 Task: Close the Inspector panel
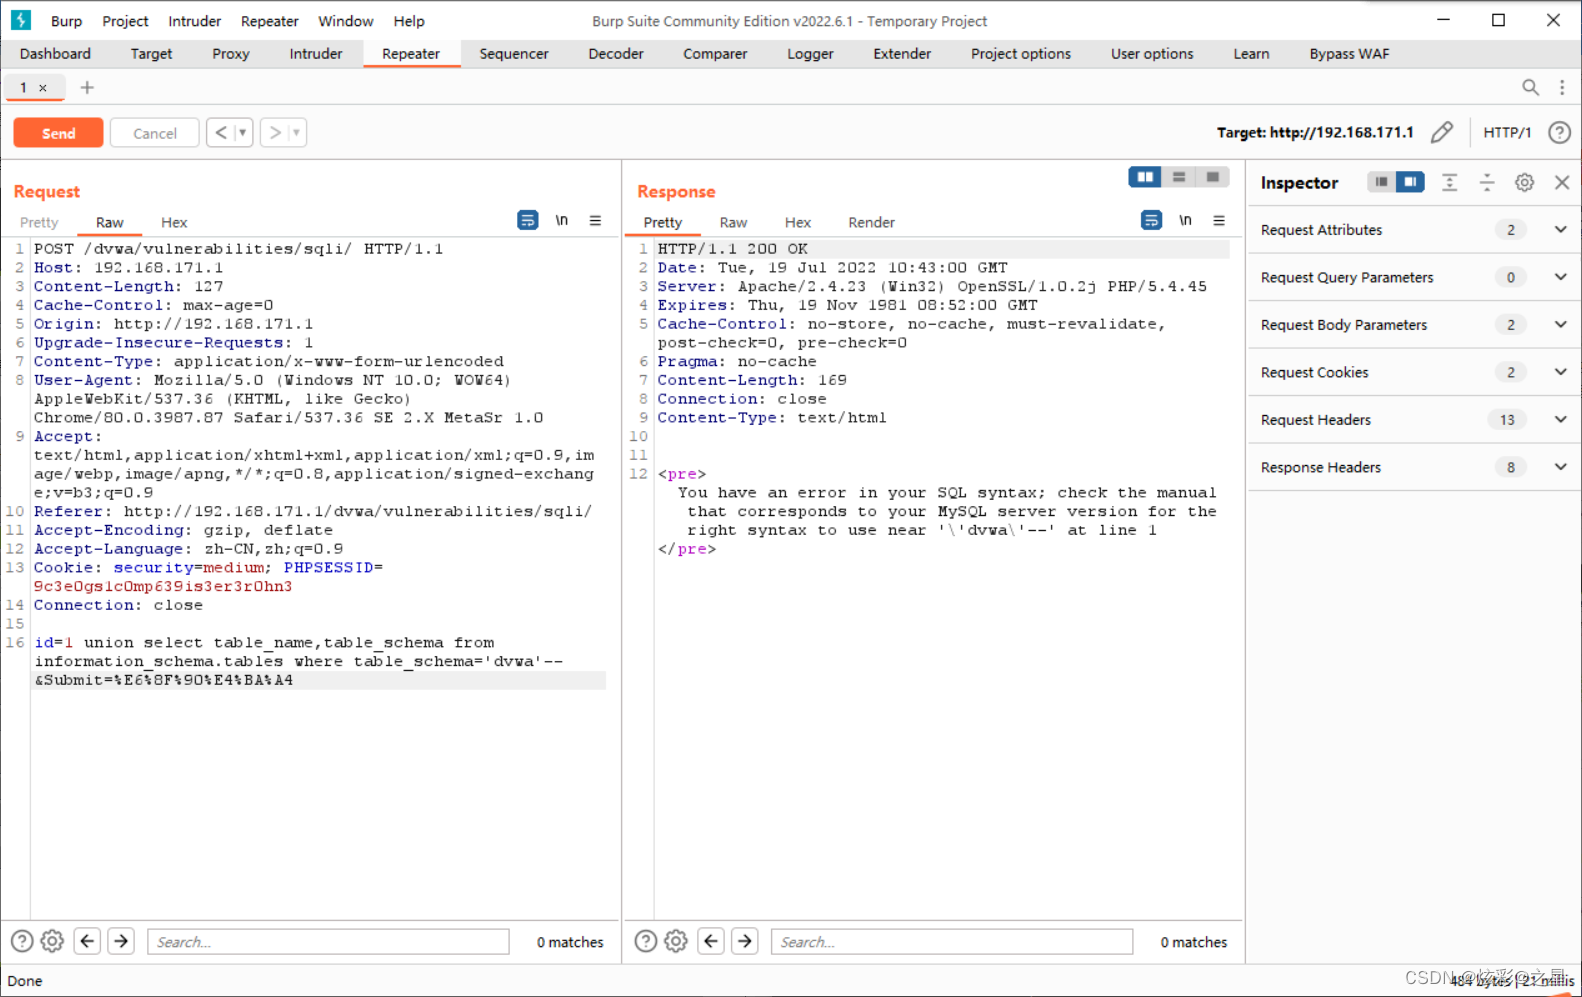point(1562,182)
